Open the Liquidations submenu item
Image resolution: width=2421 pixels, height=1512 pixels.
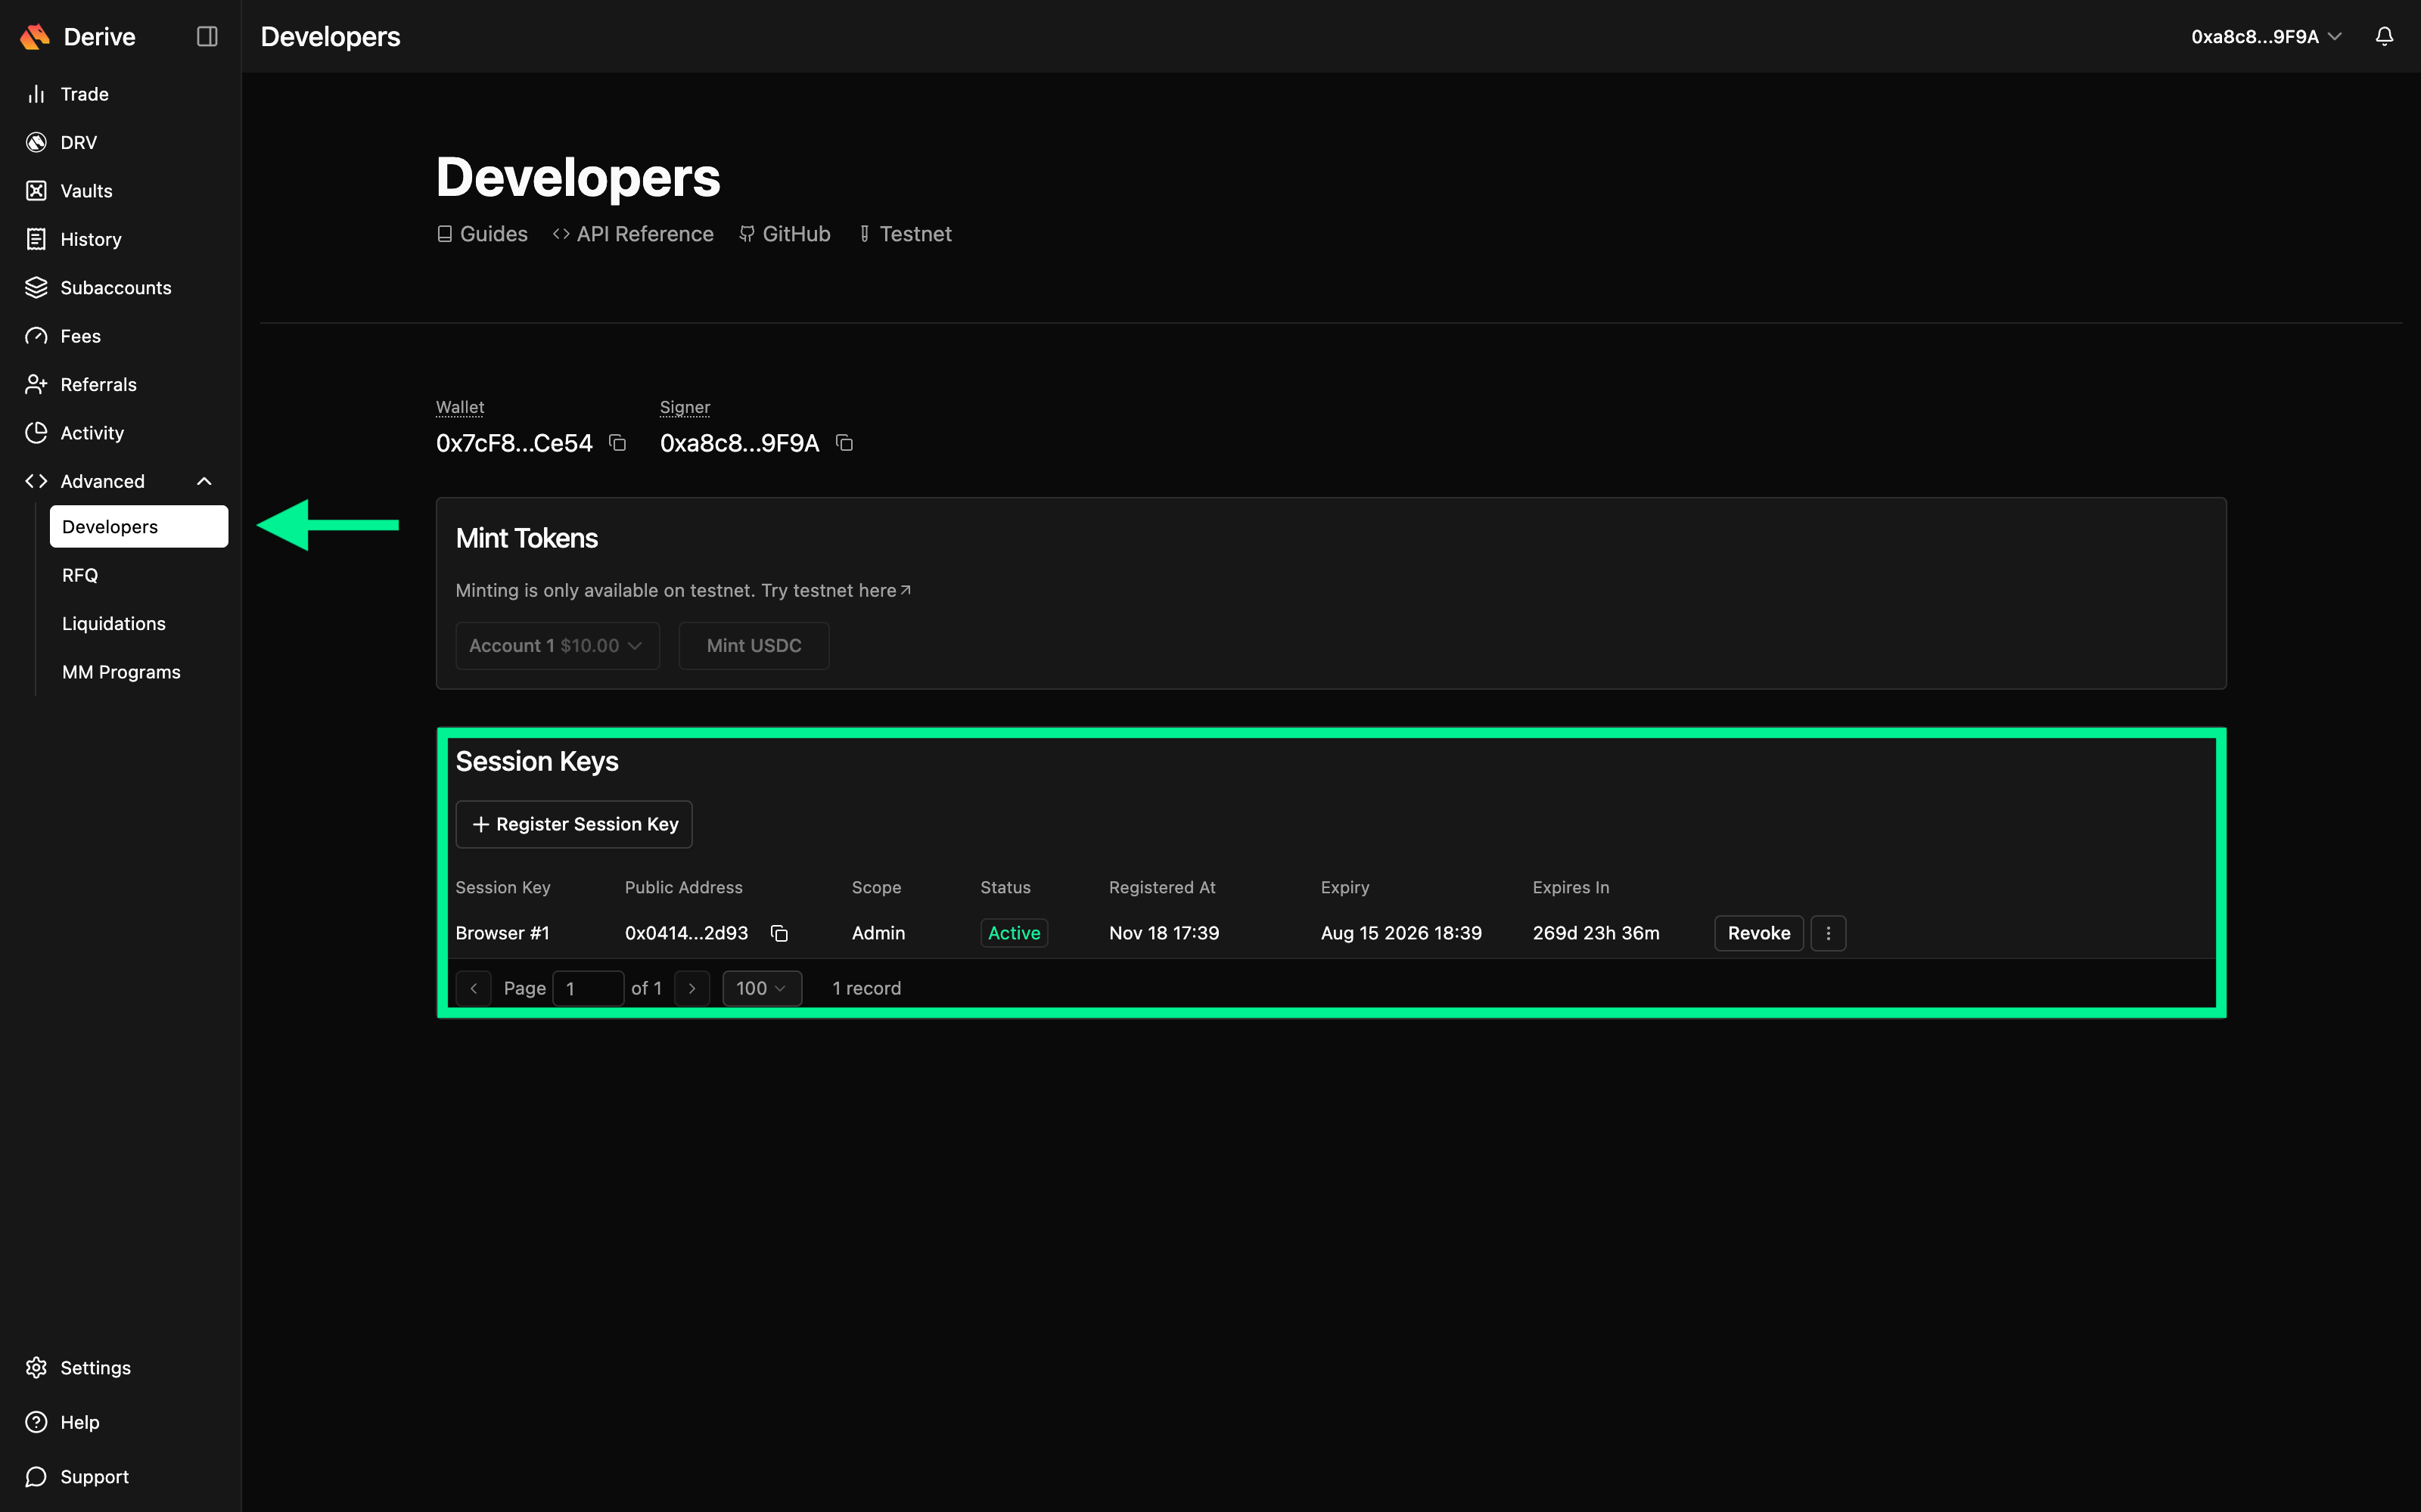tap(114, 623)
